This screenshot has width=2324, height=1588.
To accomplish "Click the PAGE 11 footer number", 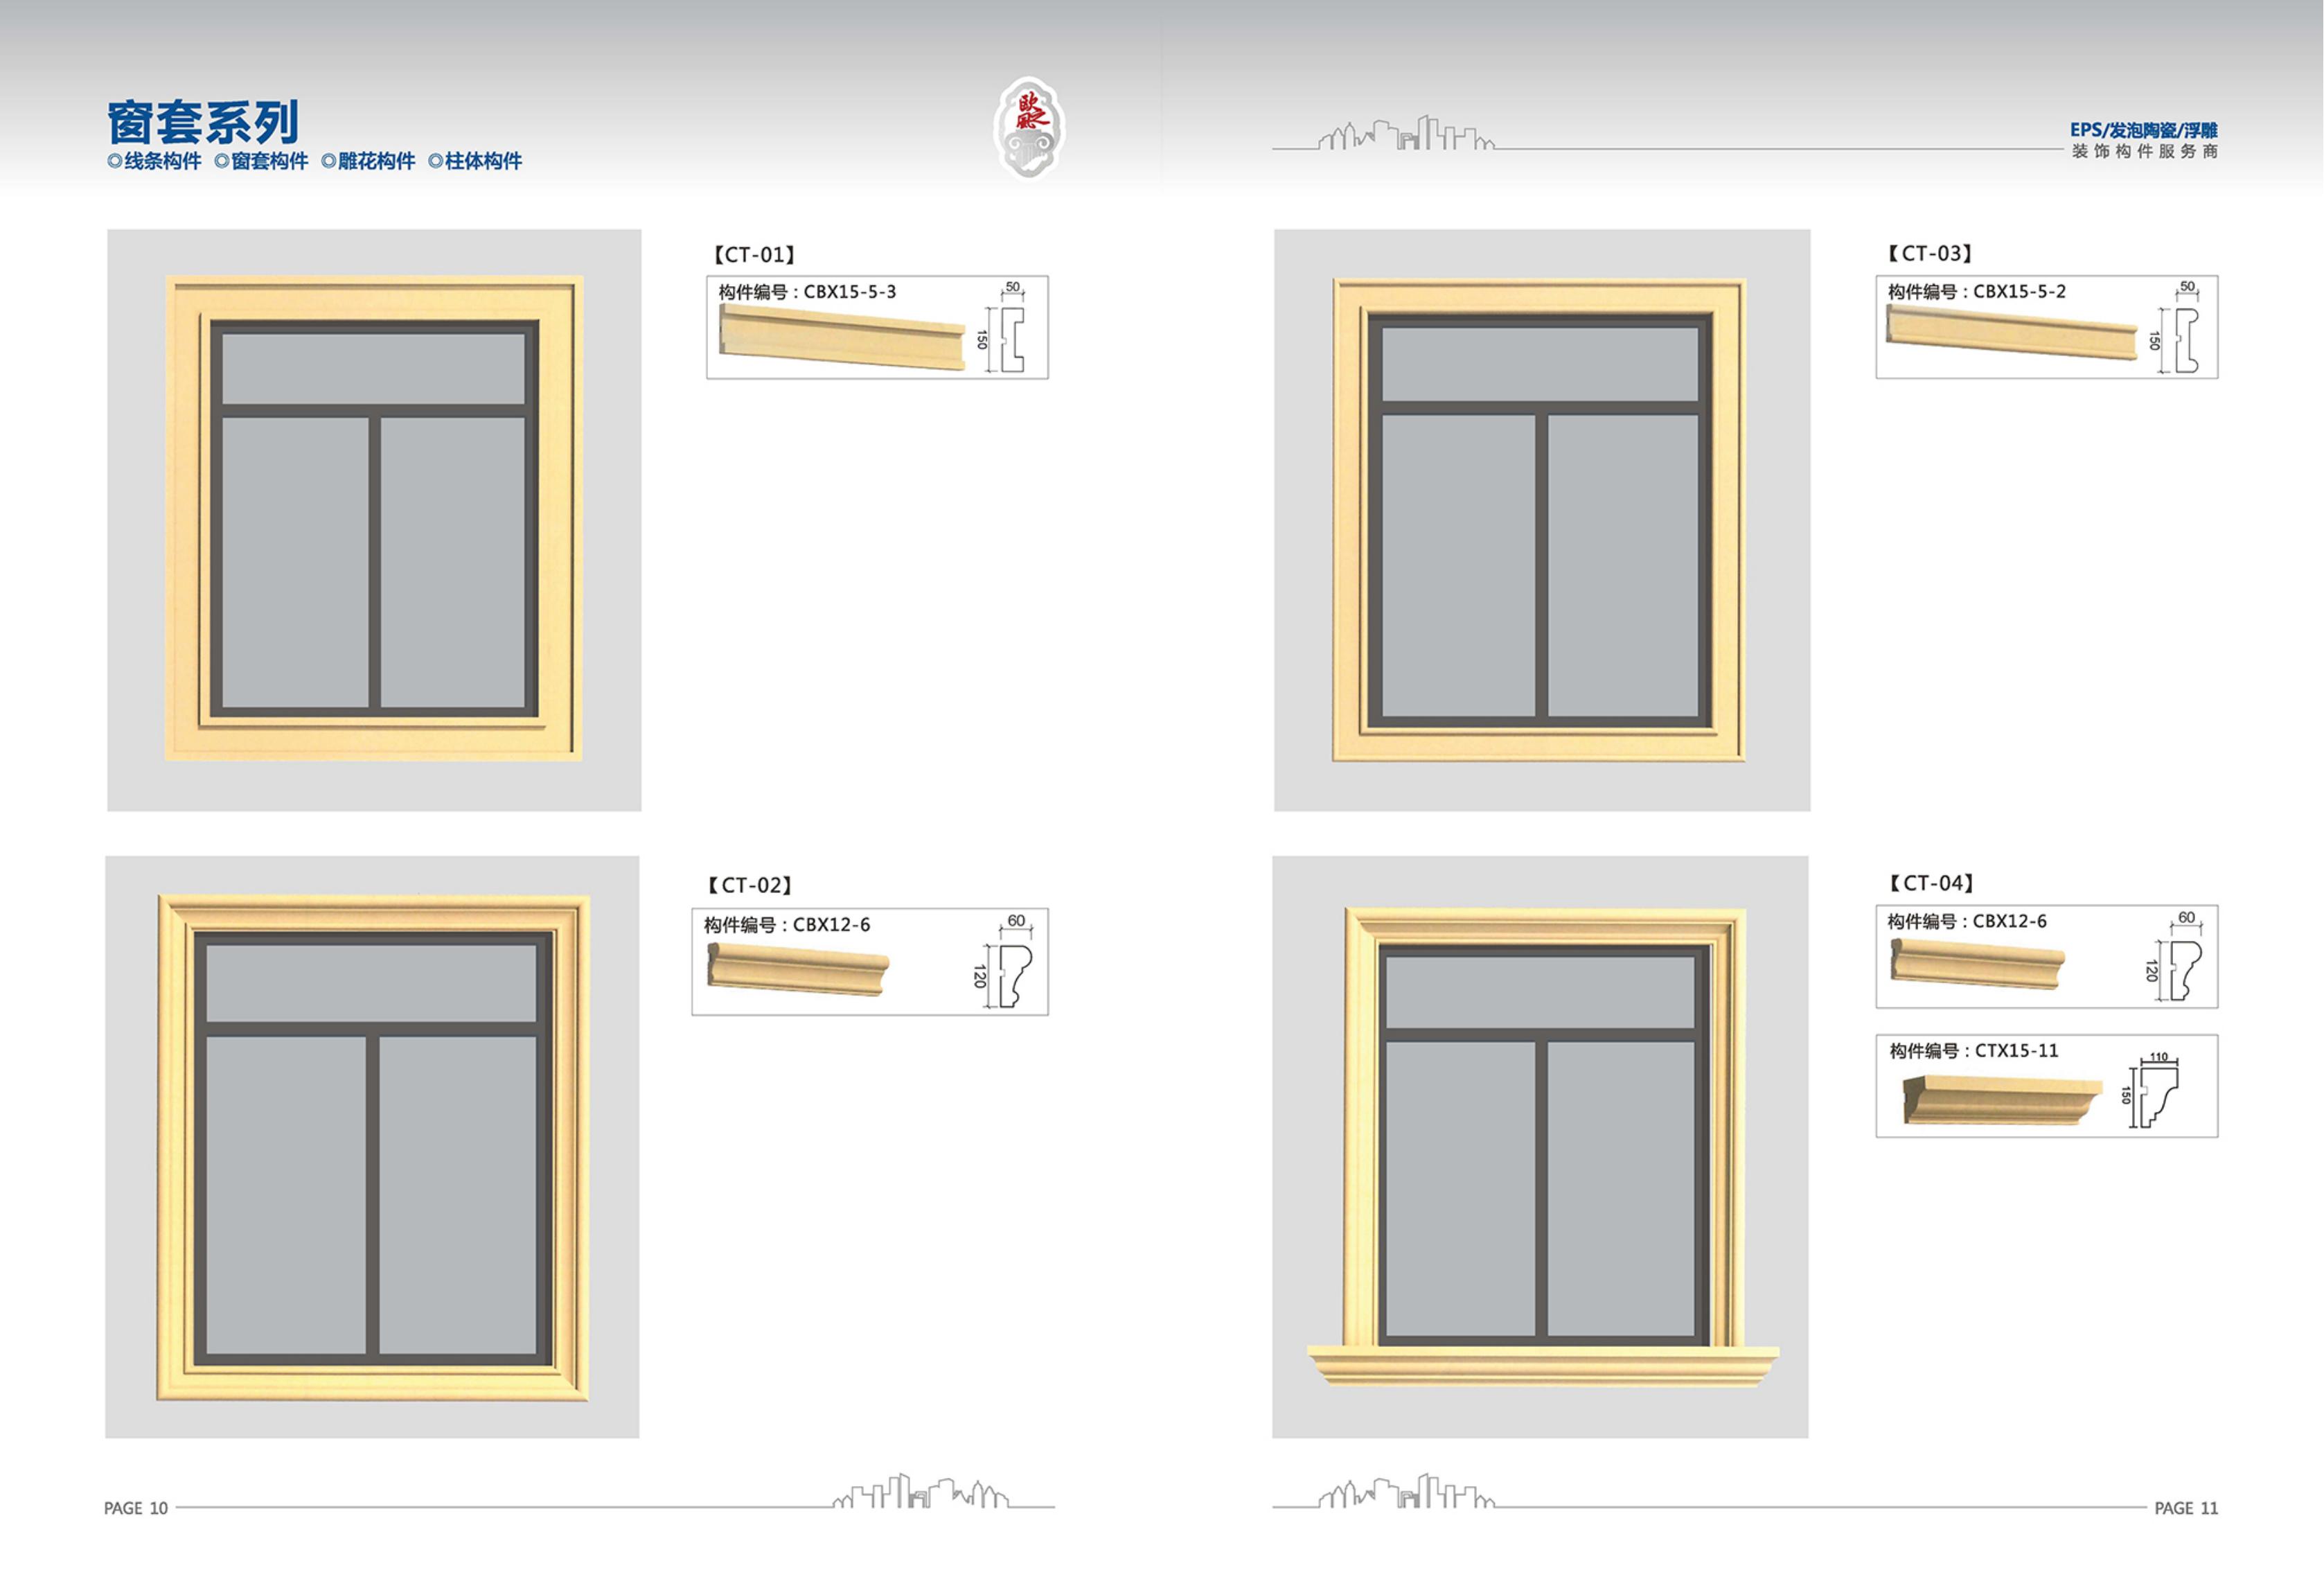I will coord(2186,1508).
